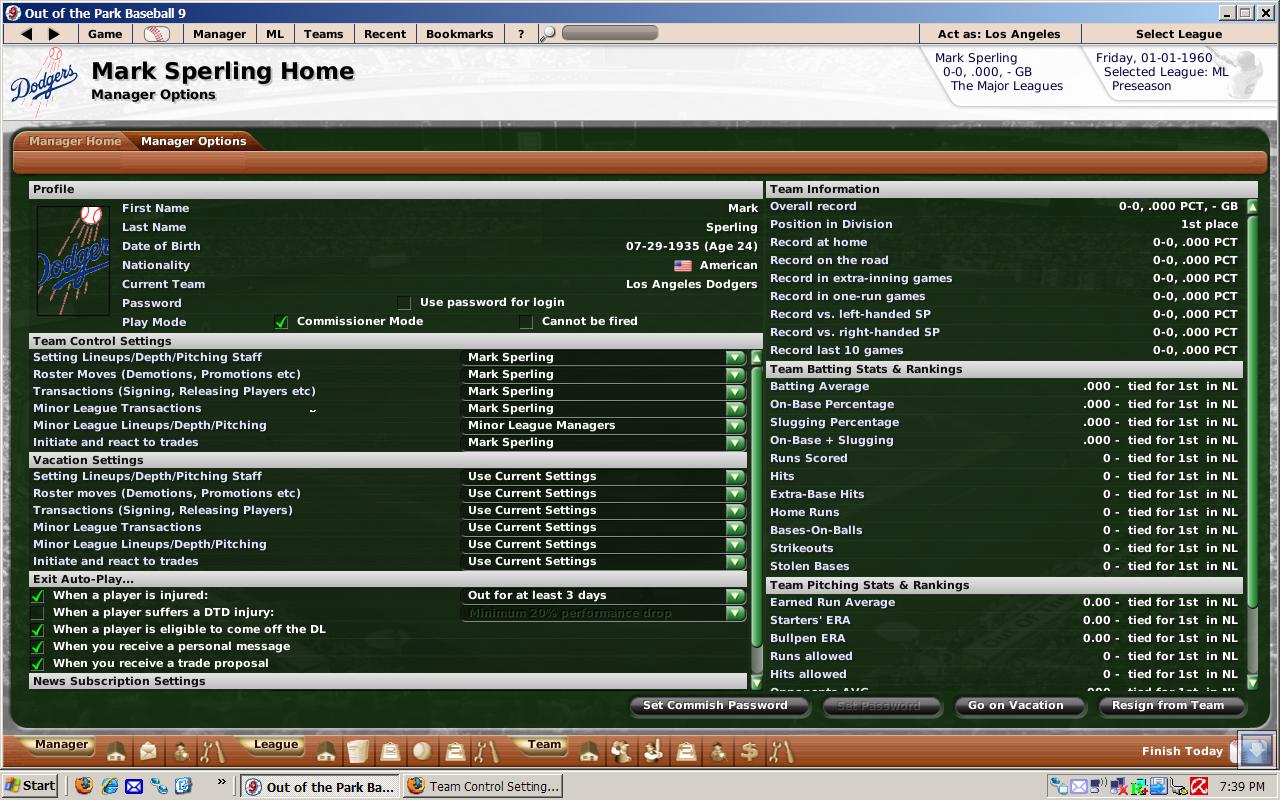Click the magnifying glass search icon
Screen dimensions: 1280x800
click(547, 34)
